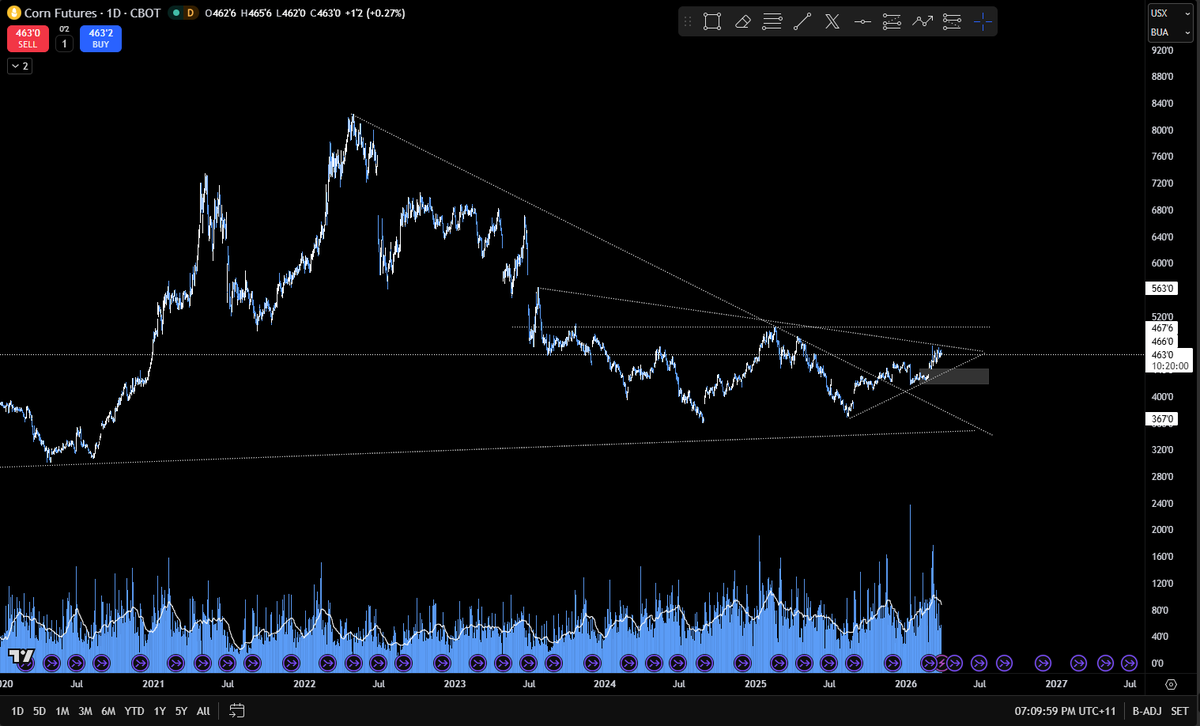Viewport: 1200px width, 726px height.
Task: Open the chart settings gear on time axis
Action: pyautogui.click(x=1171, y=684)
